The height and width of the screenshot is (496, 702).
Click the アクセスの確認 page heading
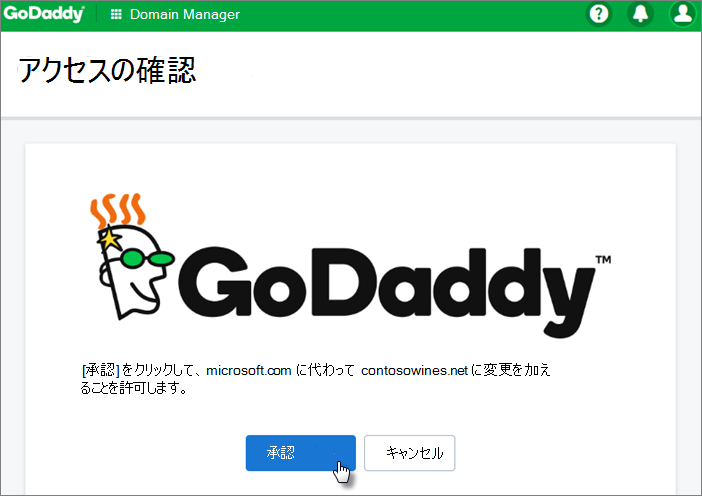pos(107,71)
